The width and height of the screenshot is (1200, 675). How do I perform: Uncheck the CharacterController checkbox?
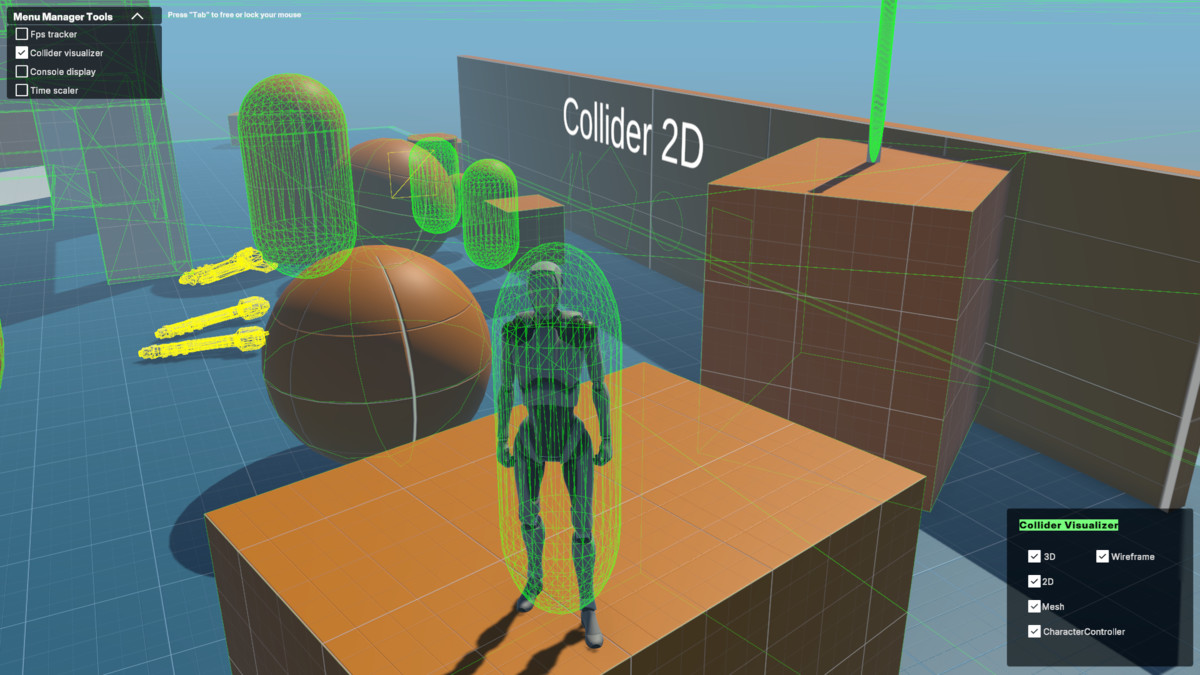coord(1034,631)
